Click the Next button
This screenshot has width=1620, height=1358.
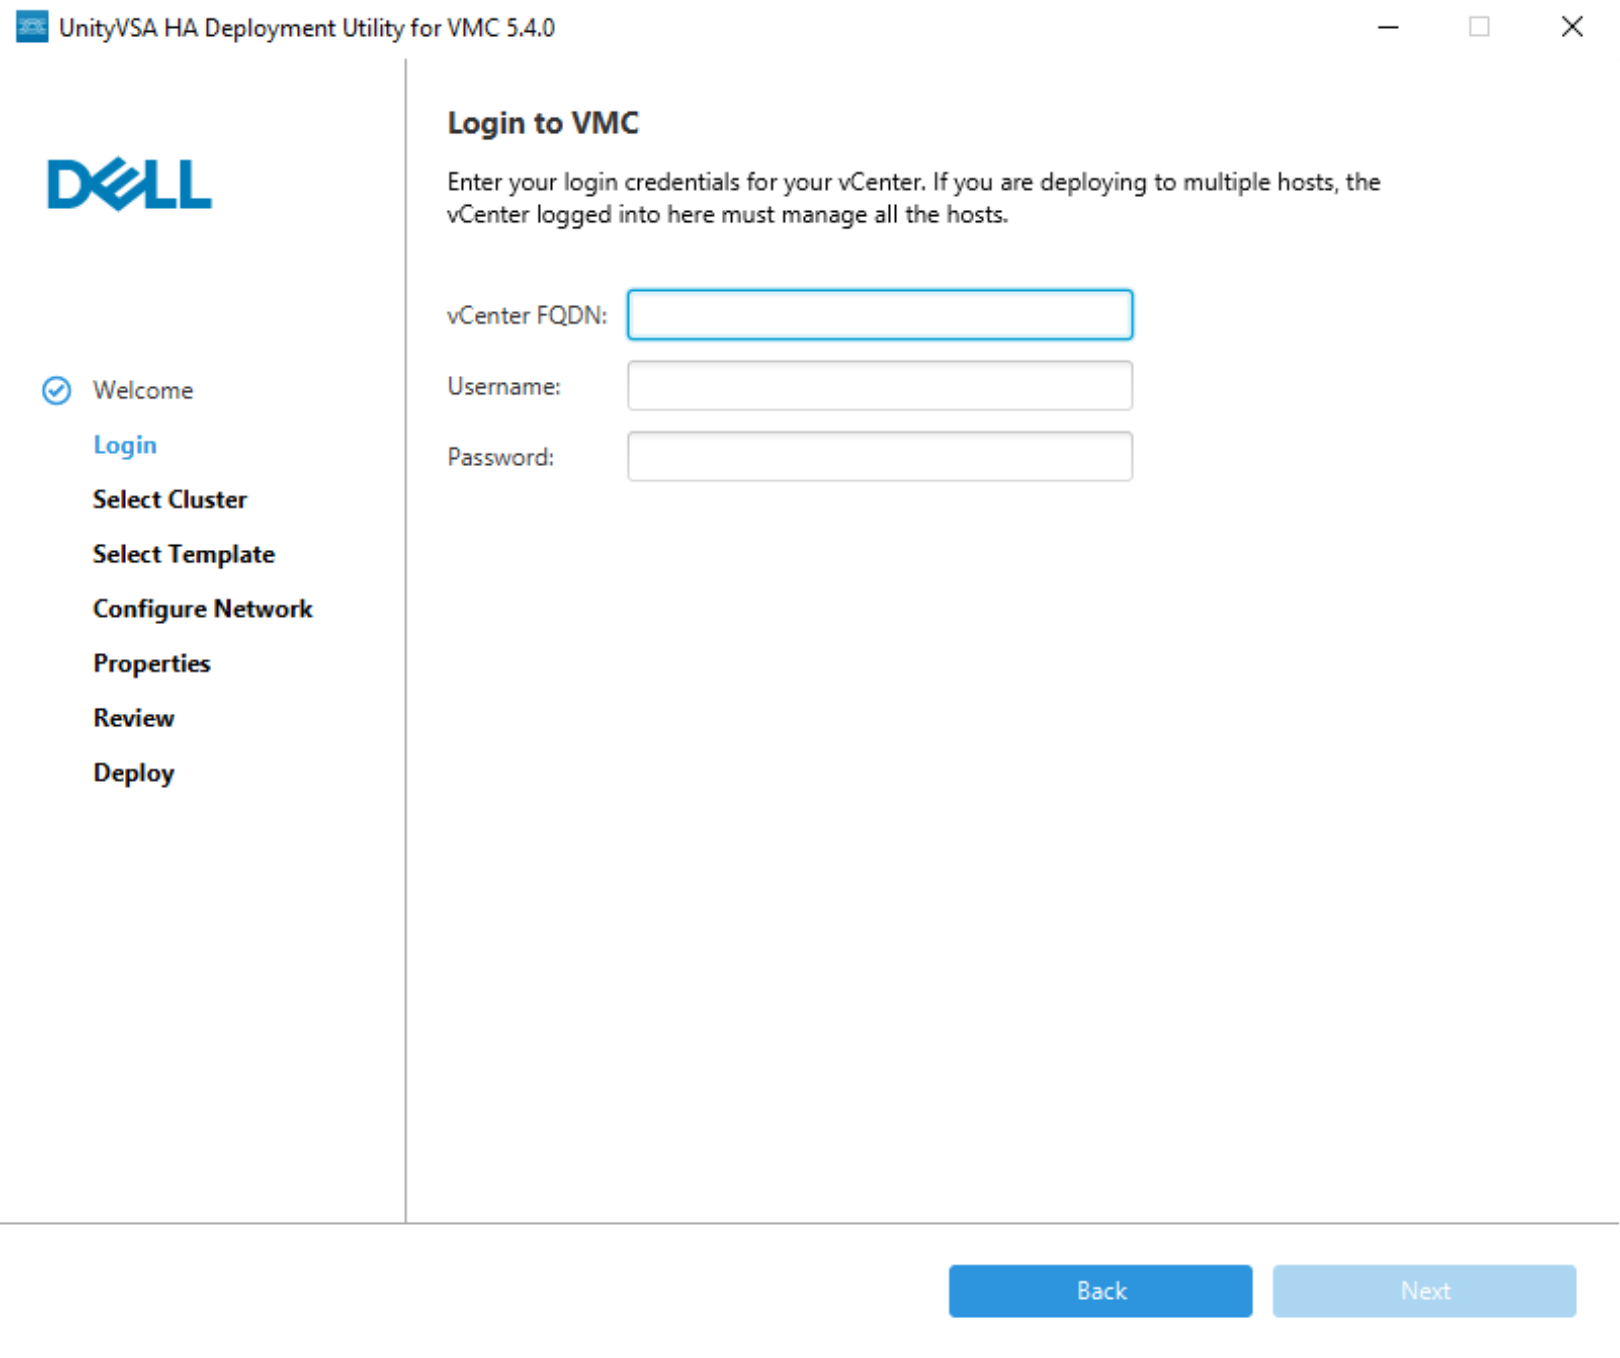(x=1424, y=1291)
